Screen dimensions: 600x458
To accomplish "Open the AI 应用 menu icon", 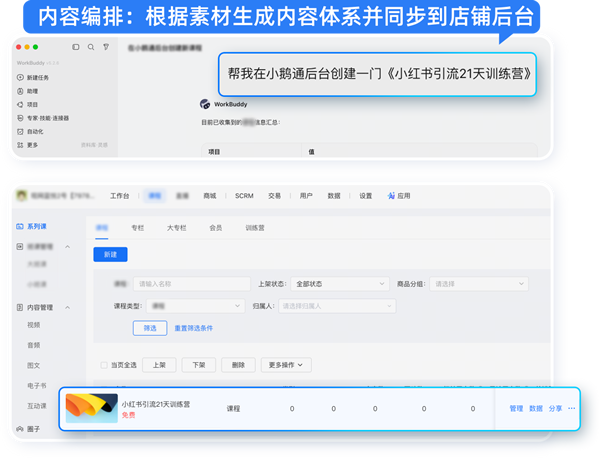I will pyautogui.click(x=391, y=196).
